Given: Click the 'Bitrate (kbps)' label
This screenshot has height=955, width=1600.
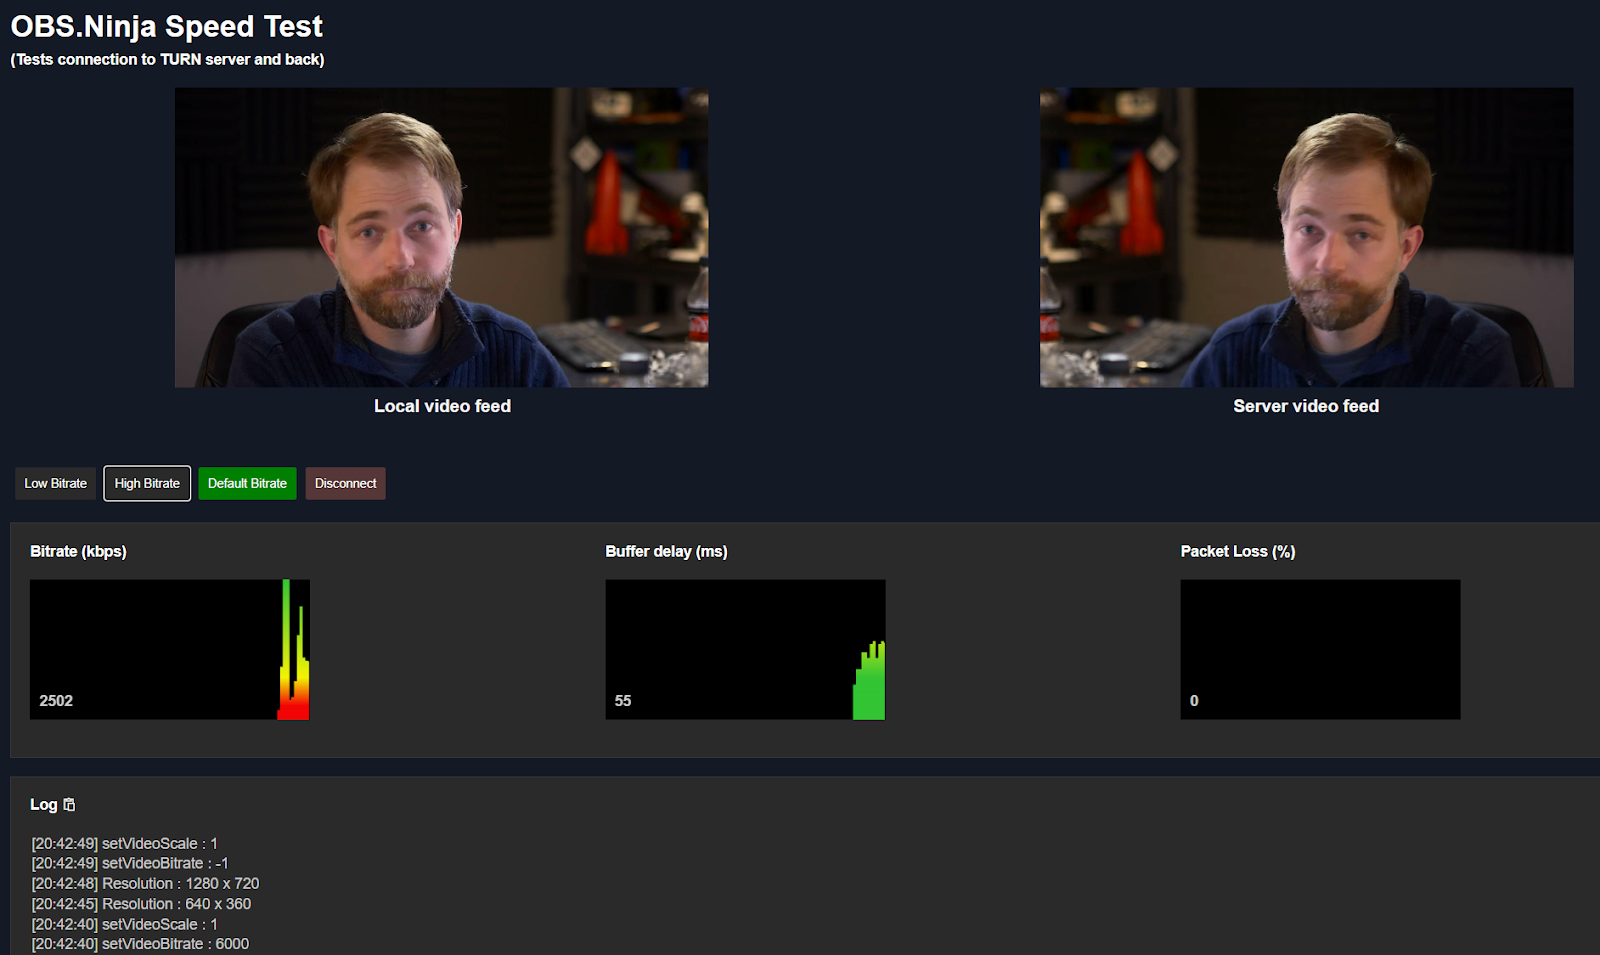Looking at the screenshot, I should tap(78, 551).
